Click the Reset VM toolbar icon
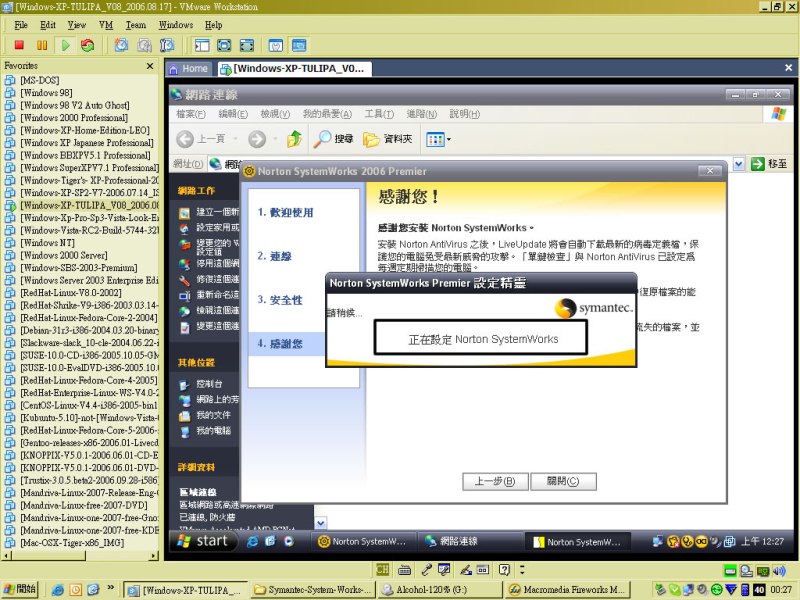The image size is (800, 600). point(88,45)
